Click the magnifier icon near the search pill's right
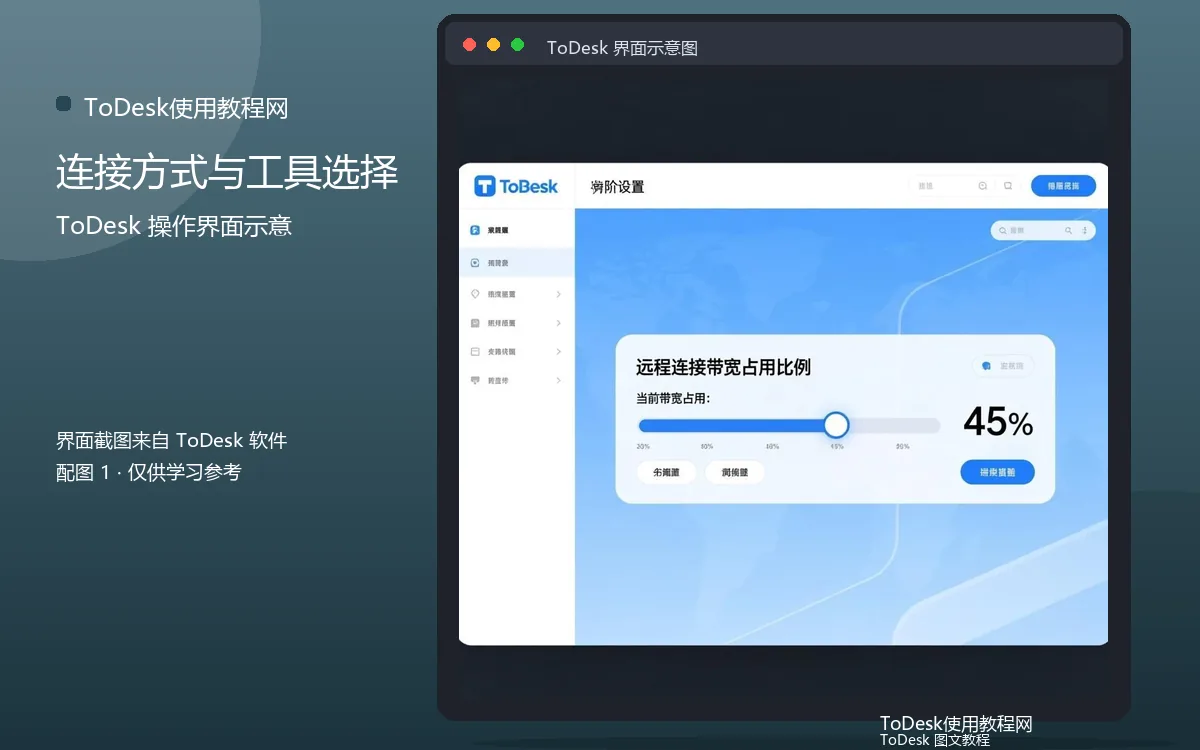The image size is (1200, 750). point(1068,230)
